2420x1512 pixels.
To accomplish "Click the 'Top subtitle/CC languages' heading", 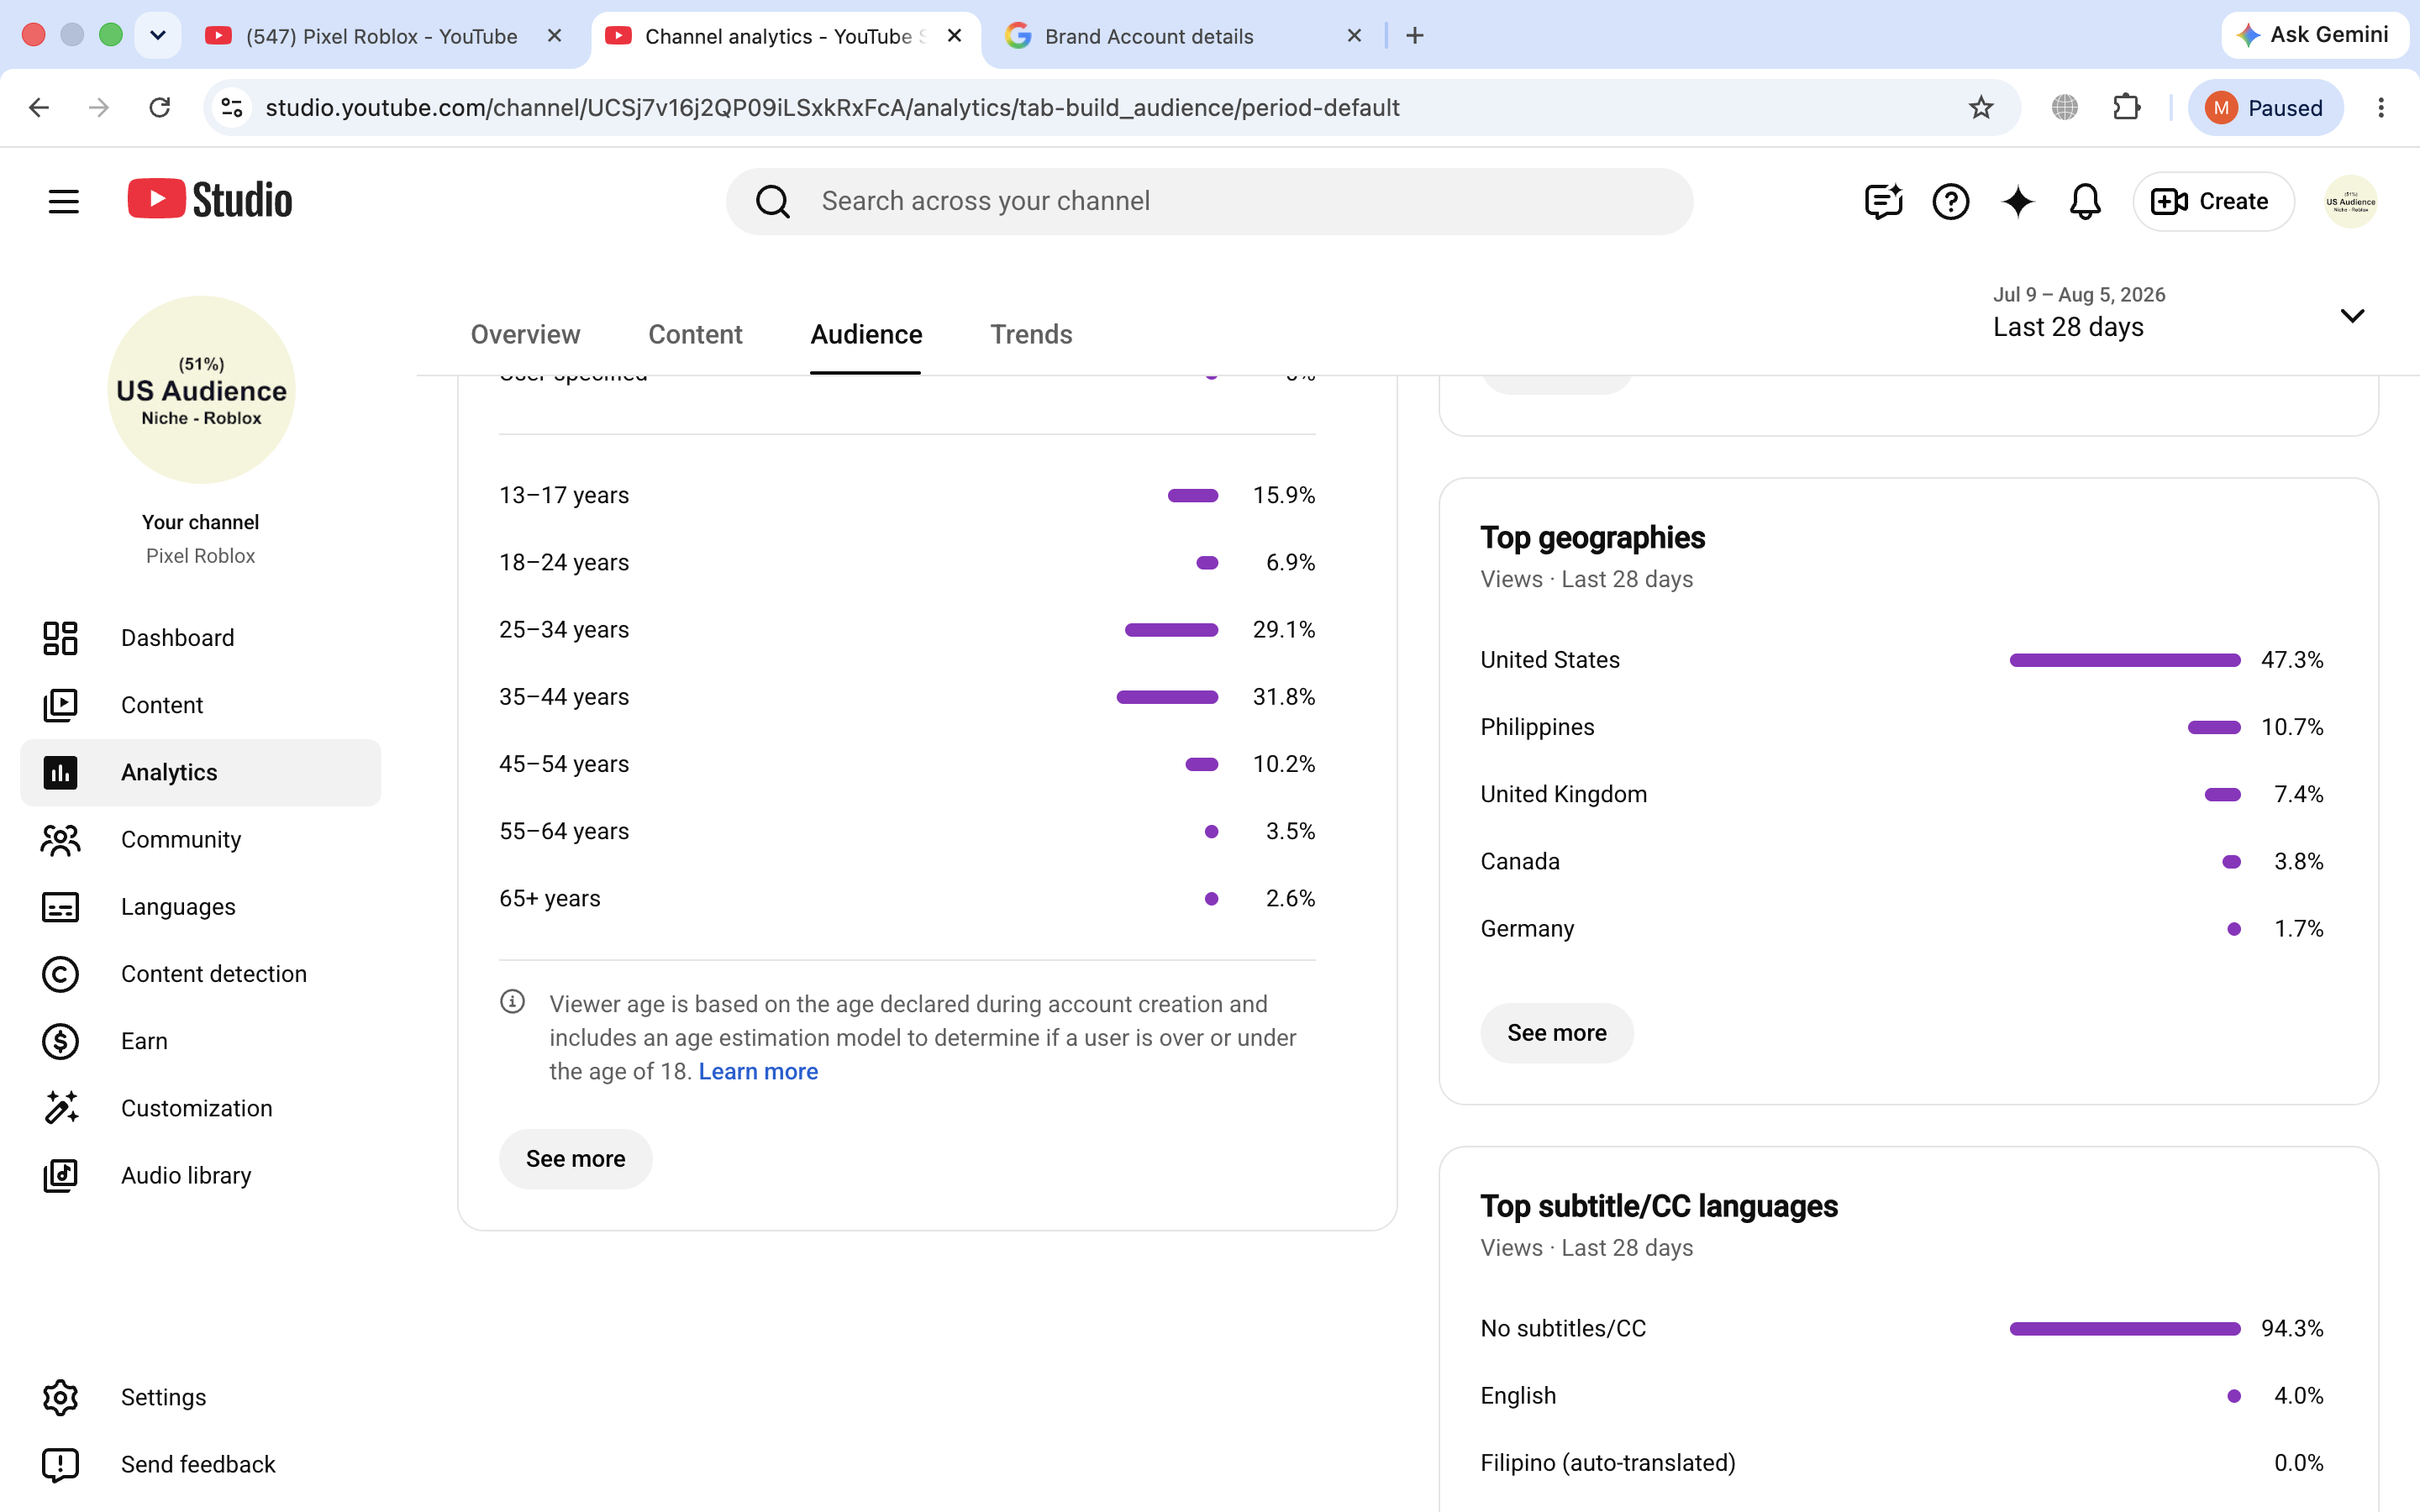I will pos(1659,1206).
